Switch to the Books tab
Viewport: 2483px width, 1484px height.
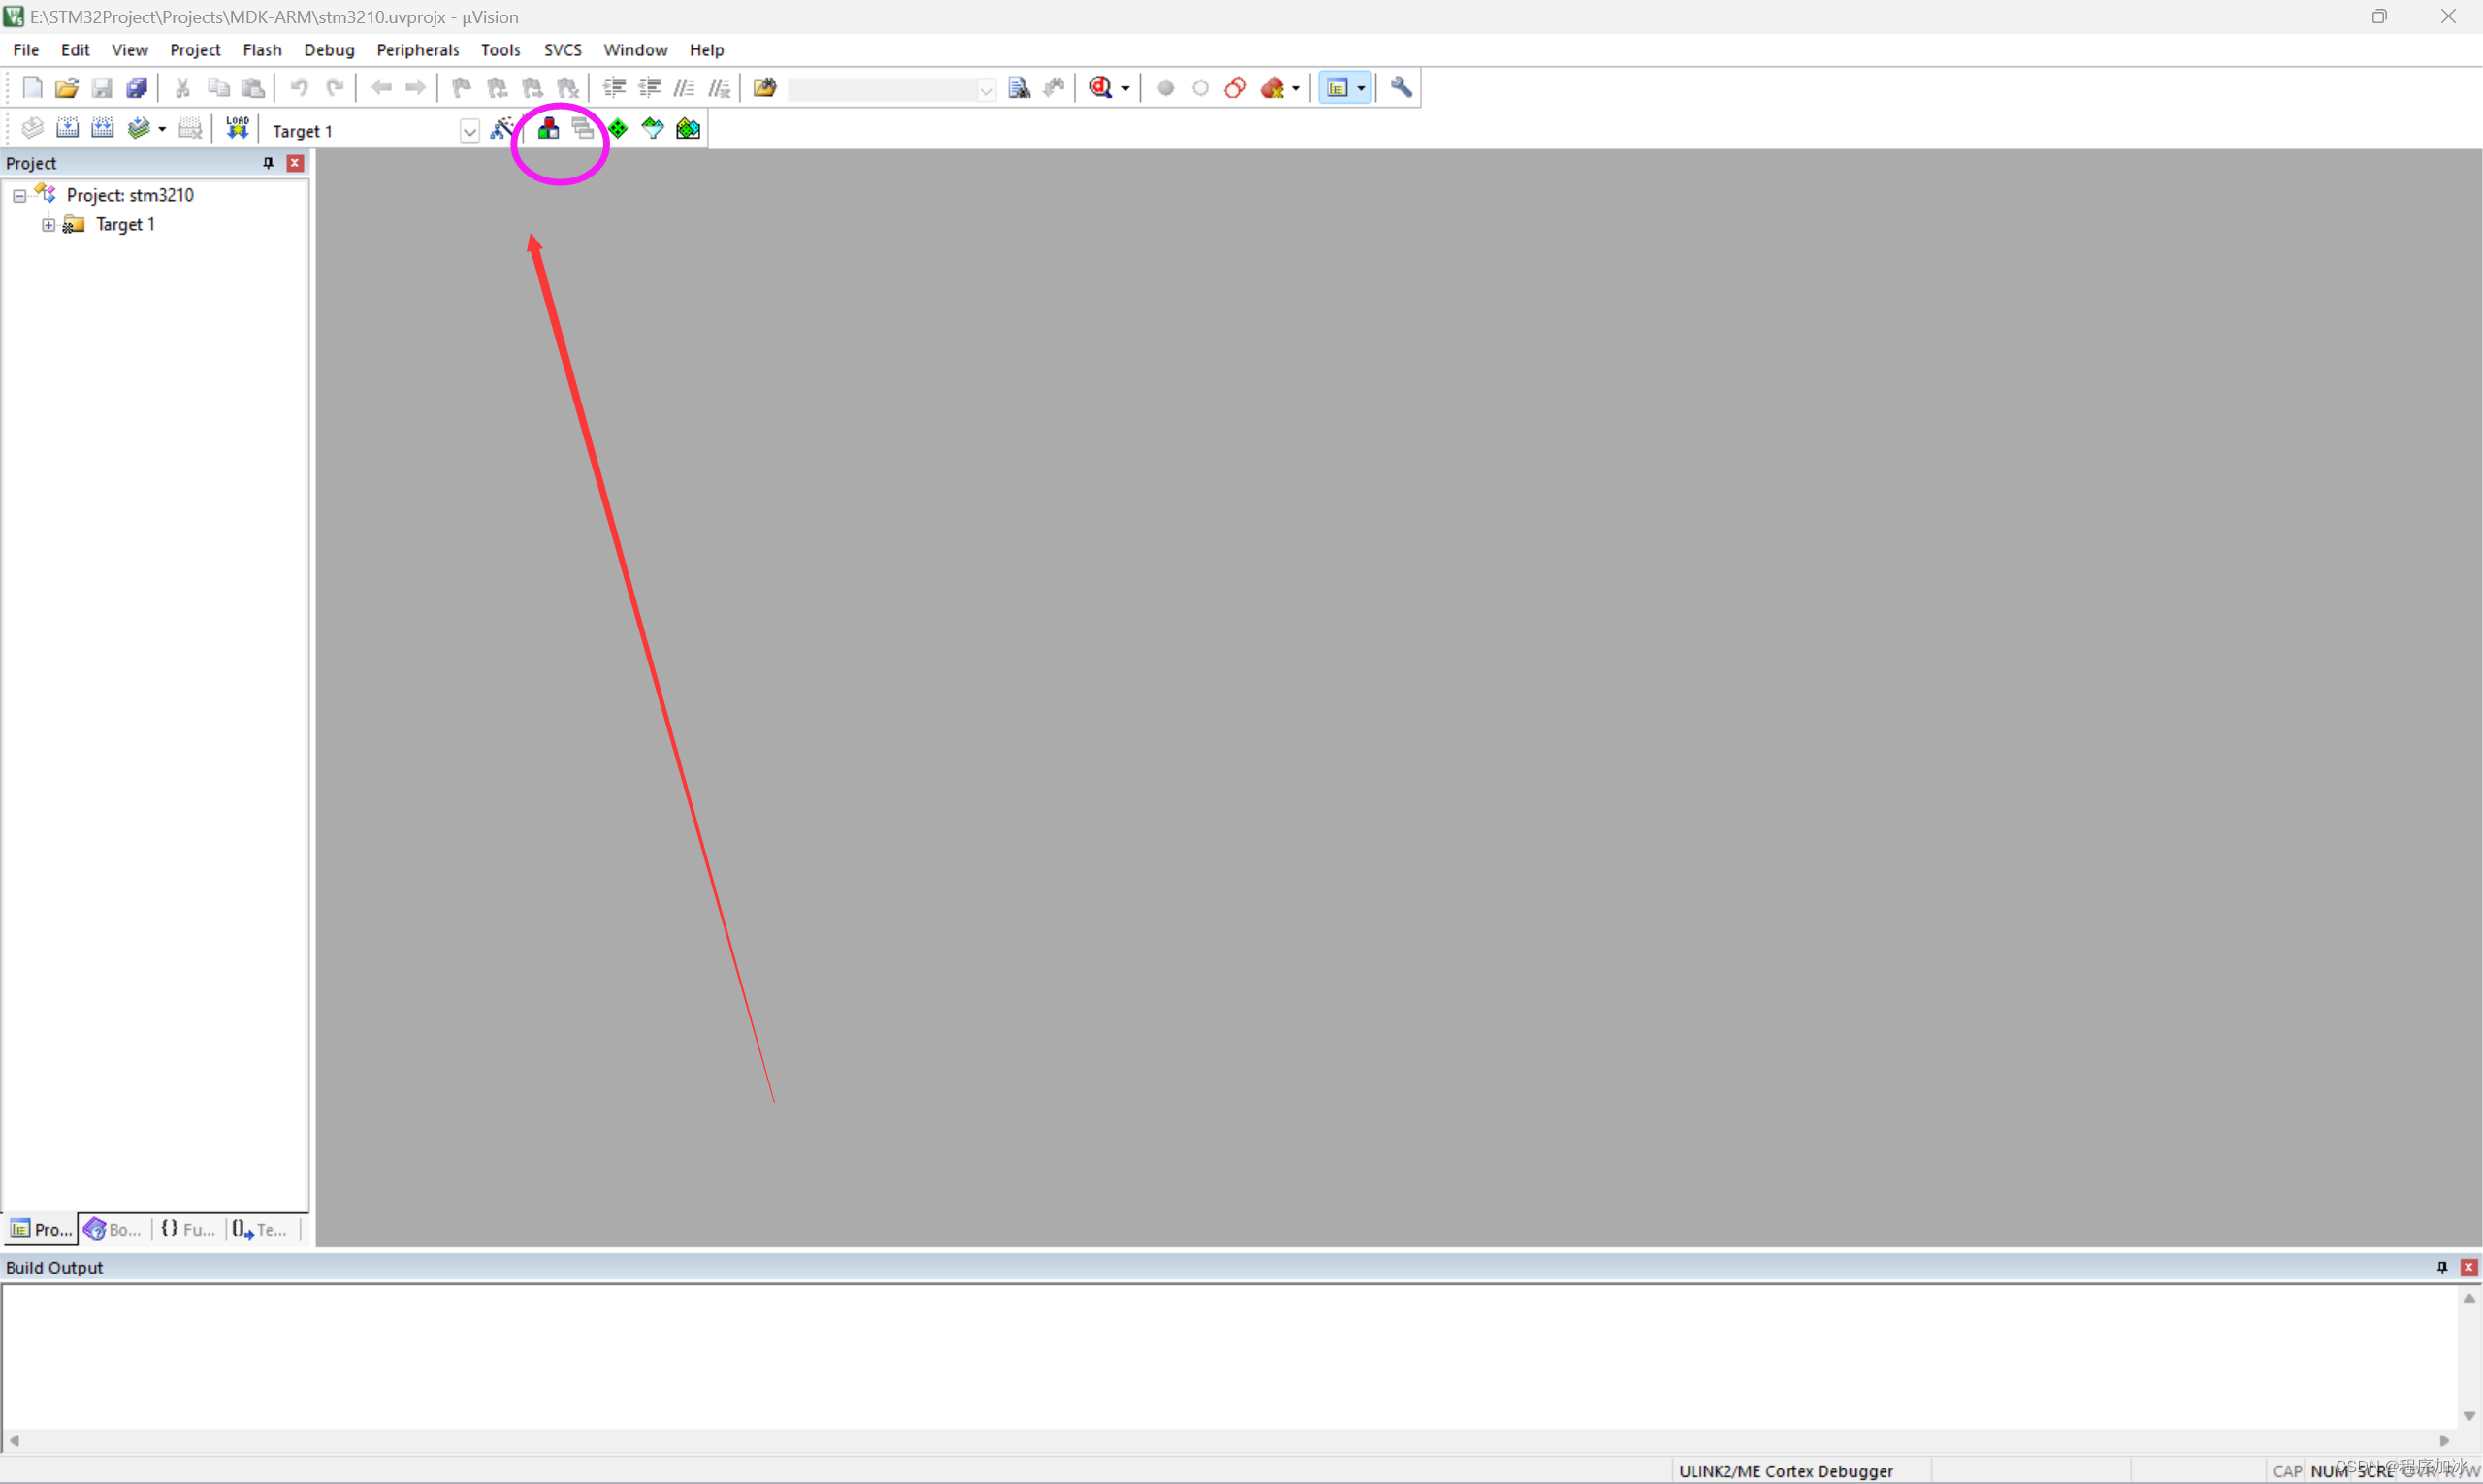[113, 1229]
